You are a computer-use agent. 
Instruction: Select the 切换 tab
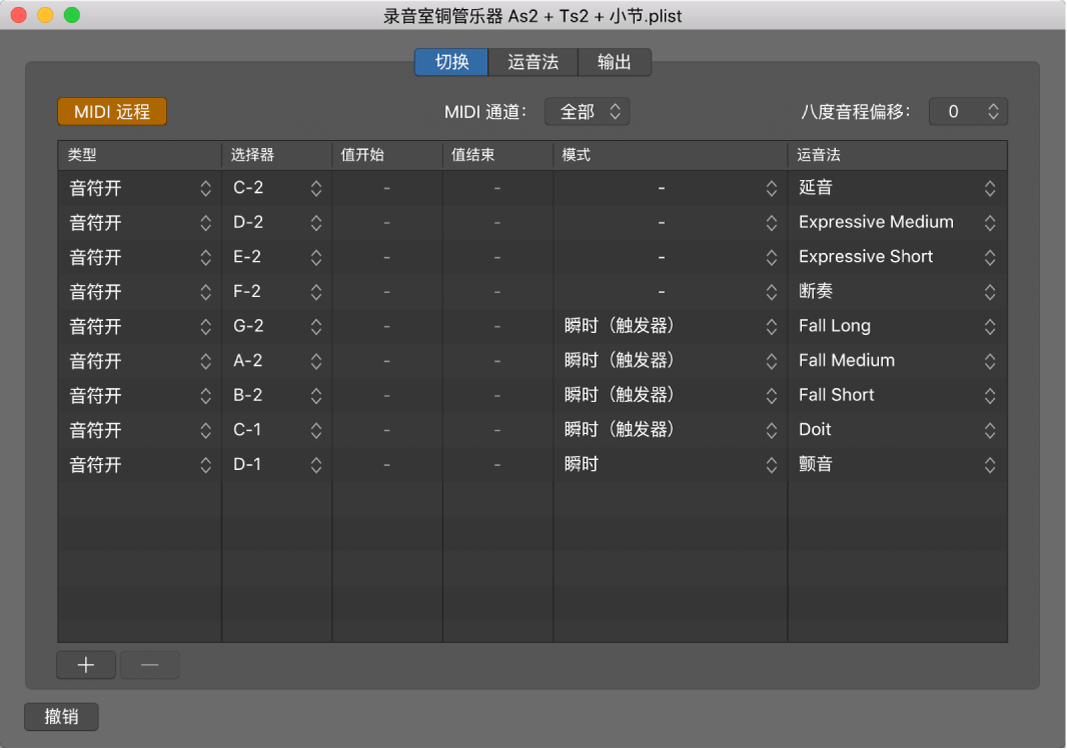point(450,61)
